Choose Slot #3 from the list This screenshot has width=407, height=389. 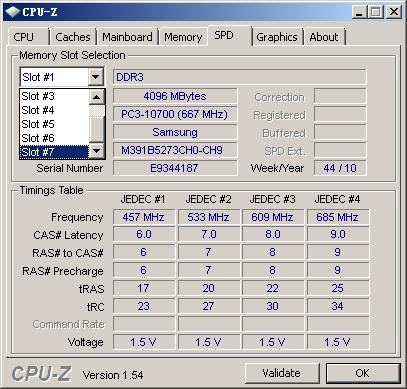[x=54, y=96]
